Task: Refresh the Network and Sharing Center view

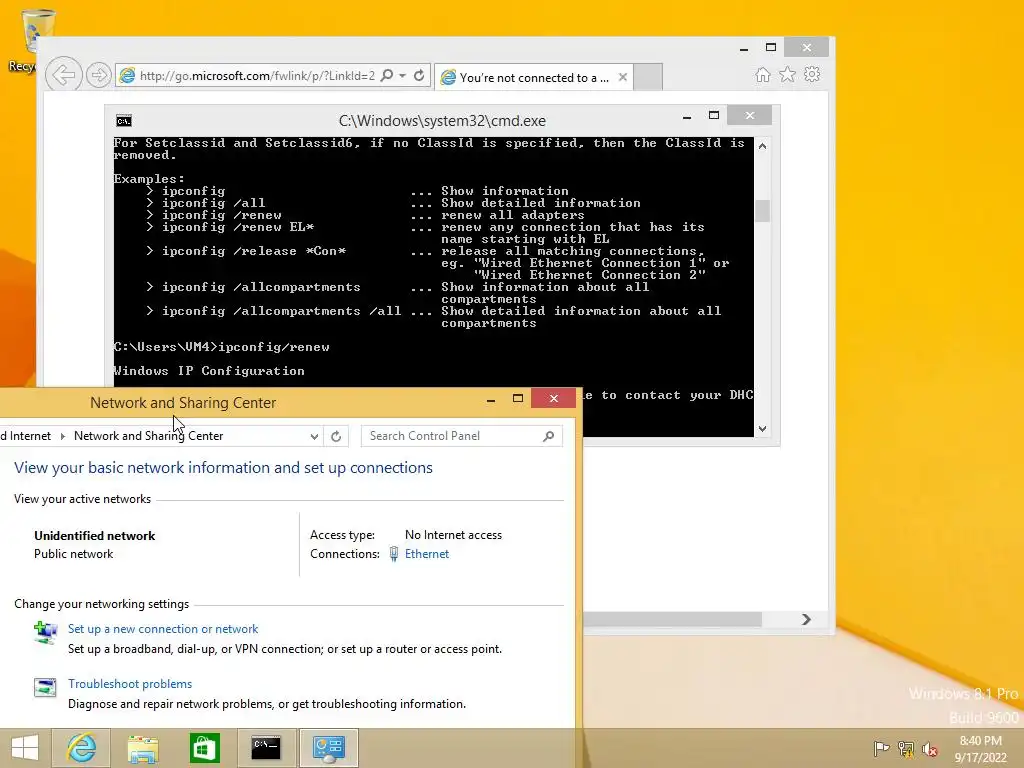Action: coord(336,436)
